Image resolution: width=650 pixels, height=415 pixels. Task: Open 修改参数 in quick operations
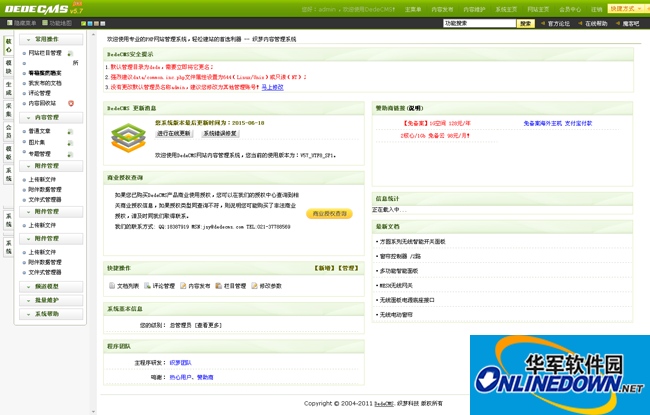[x=267, y=286]
